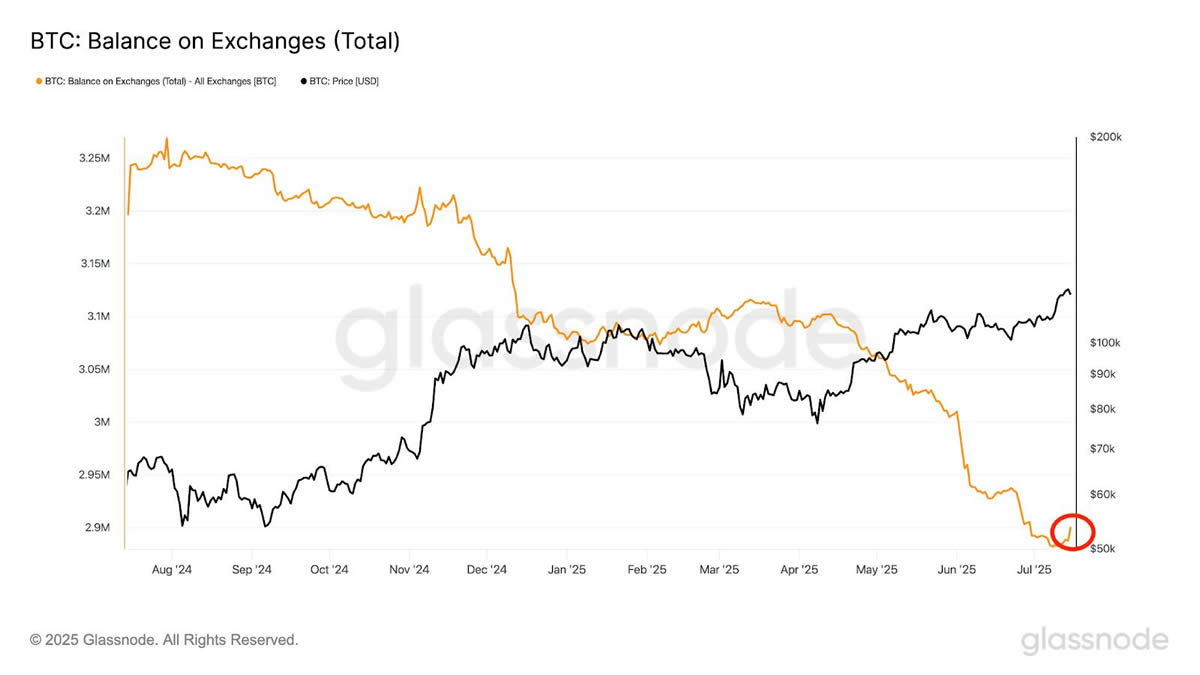
Task: Click the orange legend dot for Balance on Exchanges
Action: (x=38, y=81)
